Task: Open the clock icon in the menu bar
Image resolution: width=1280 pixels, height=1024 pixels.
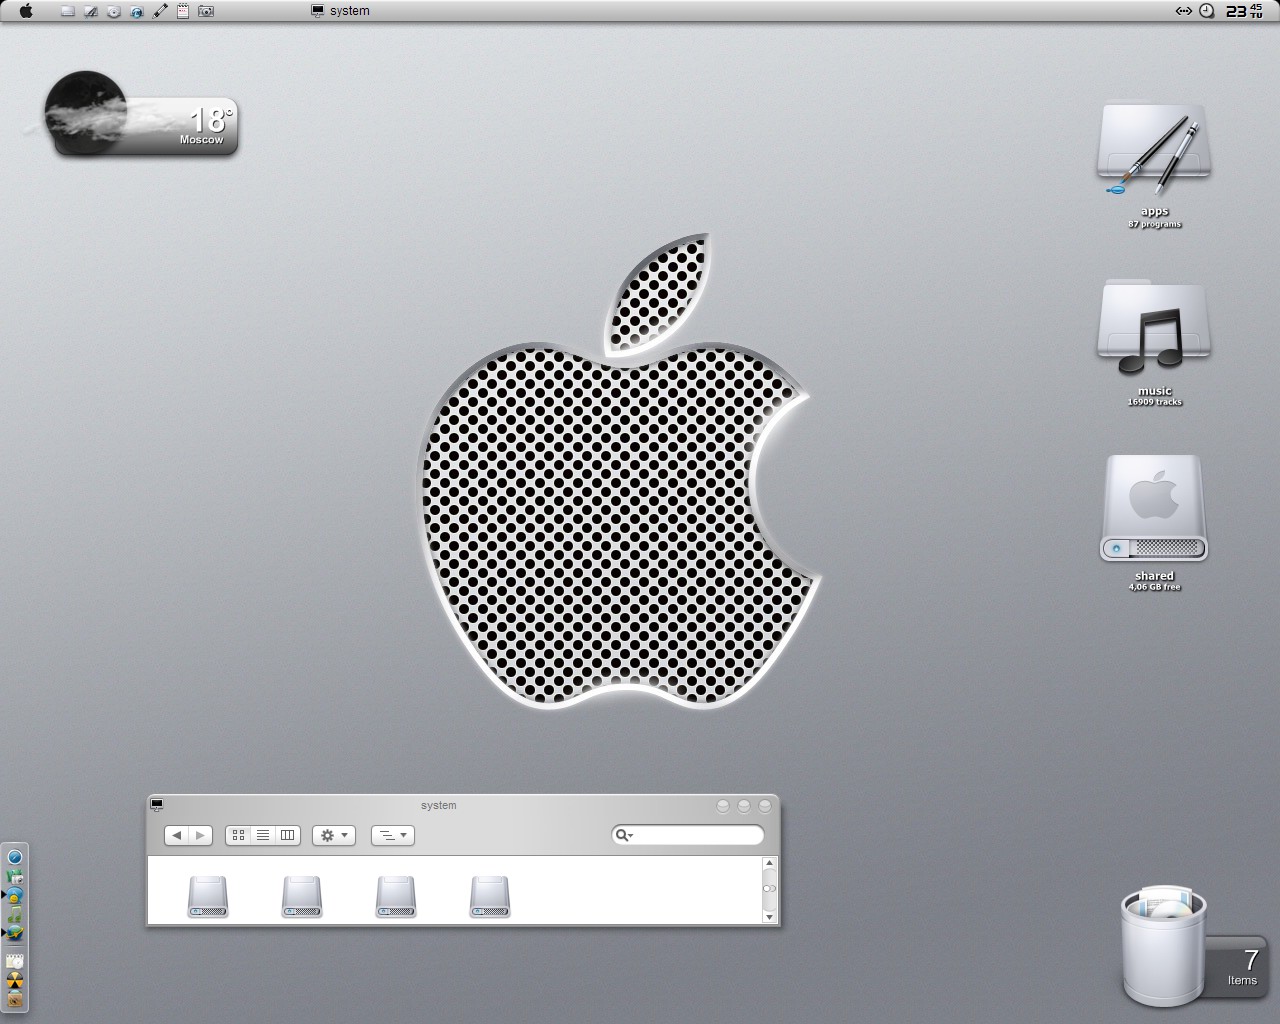Action: 1207,11
